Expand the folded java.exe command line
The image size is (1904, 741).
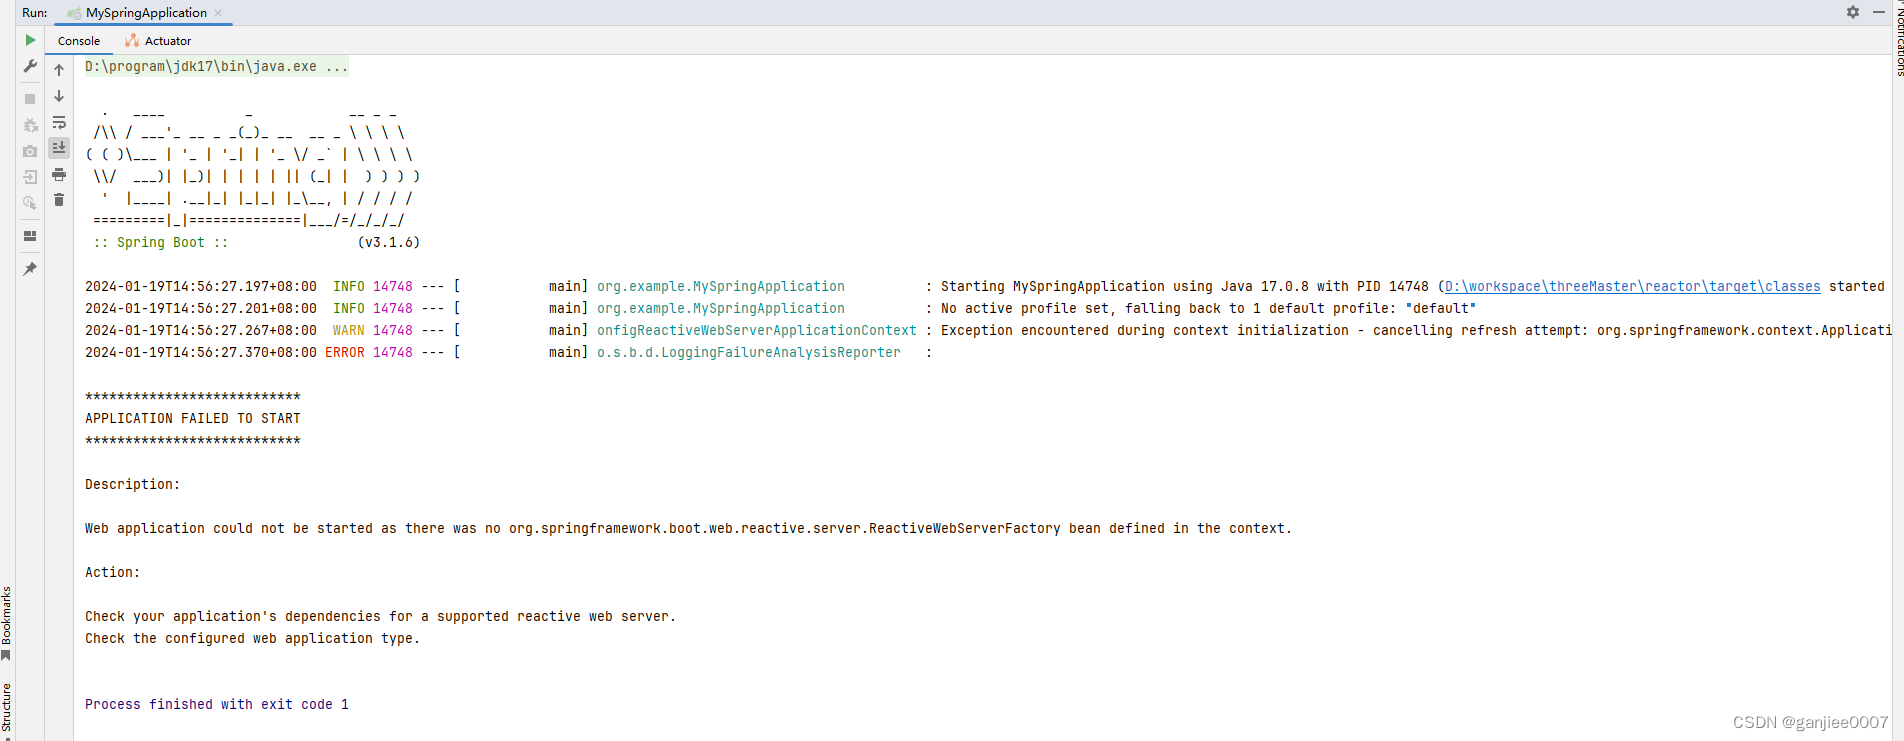217,67
